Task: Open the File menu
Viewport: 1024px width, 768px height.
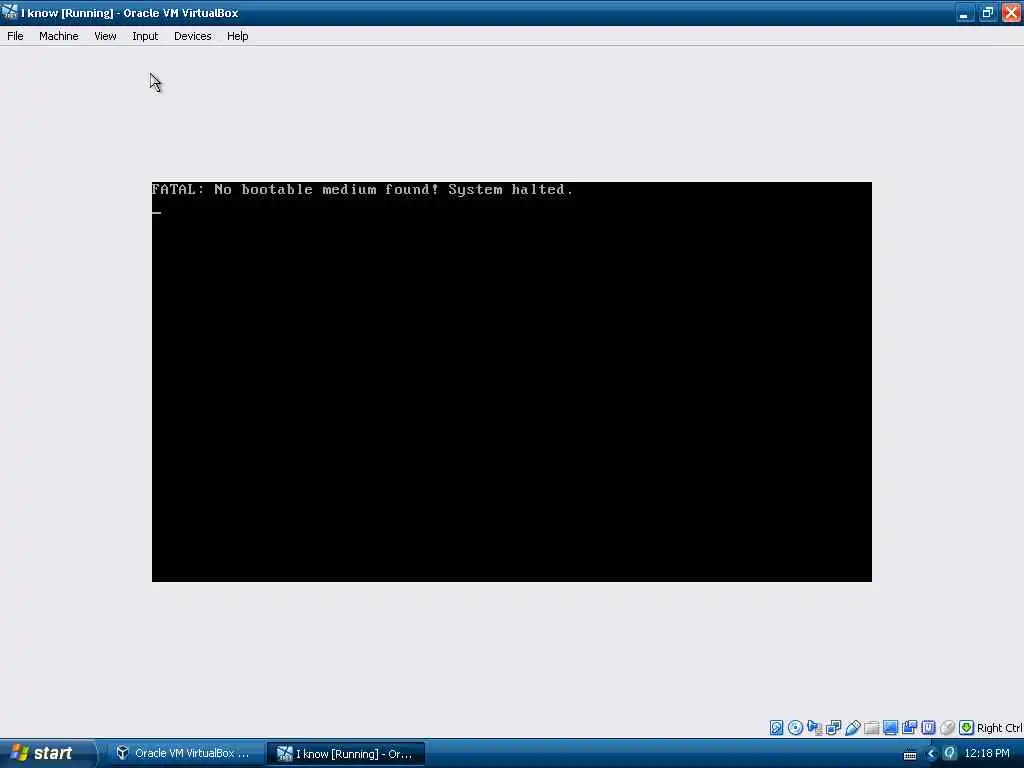Action: [x=15, y=36]
